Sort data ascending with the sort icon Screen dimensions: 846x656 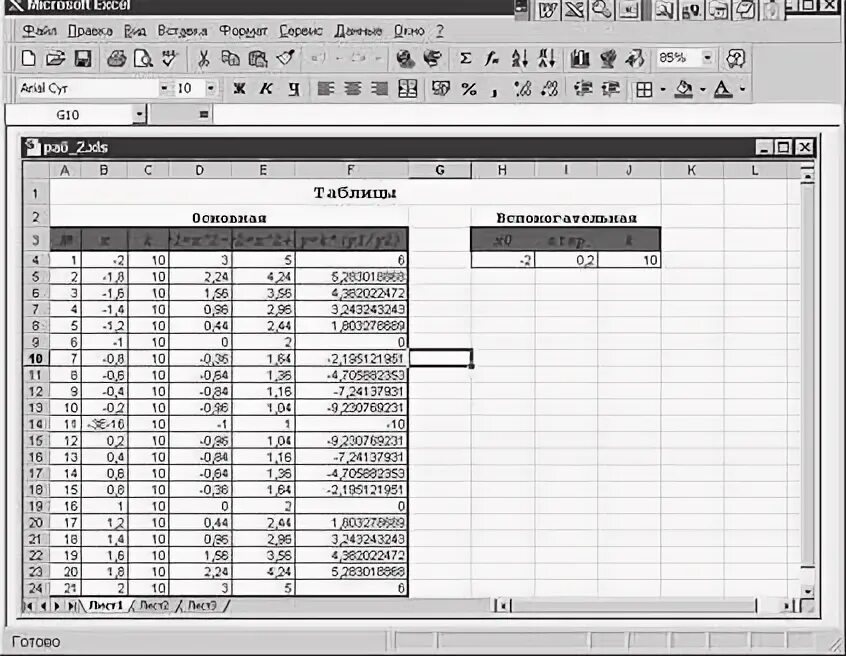click(518, 60)
